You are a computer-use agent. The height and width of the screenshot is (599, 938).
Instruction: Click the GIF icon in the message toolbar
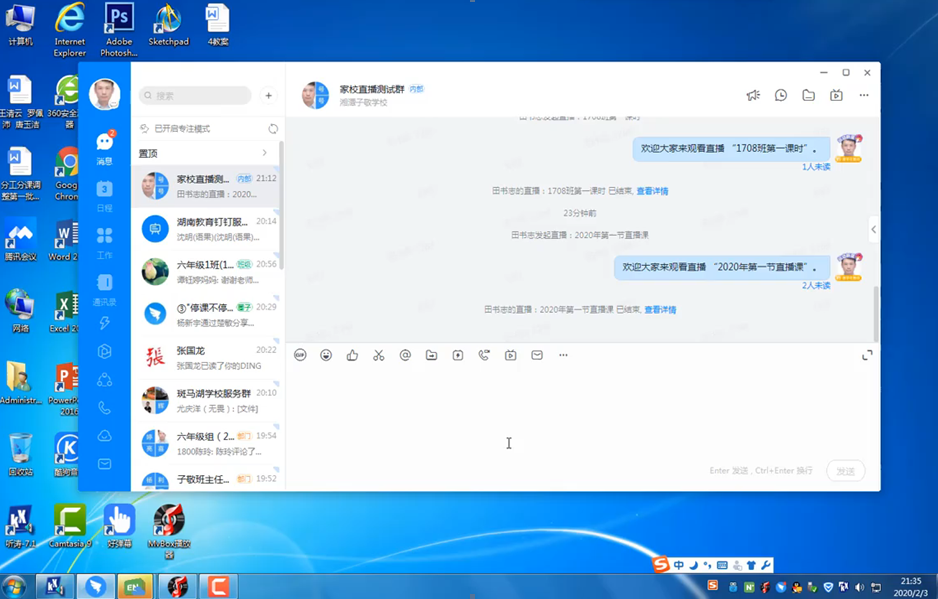coord(300,355)
